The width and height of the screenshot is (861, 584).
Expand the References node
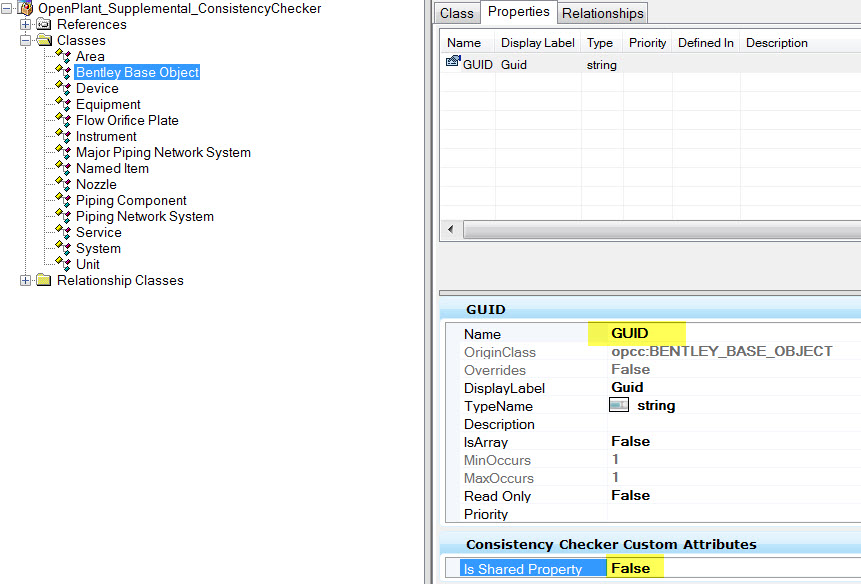click(x=25, y=24)
